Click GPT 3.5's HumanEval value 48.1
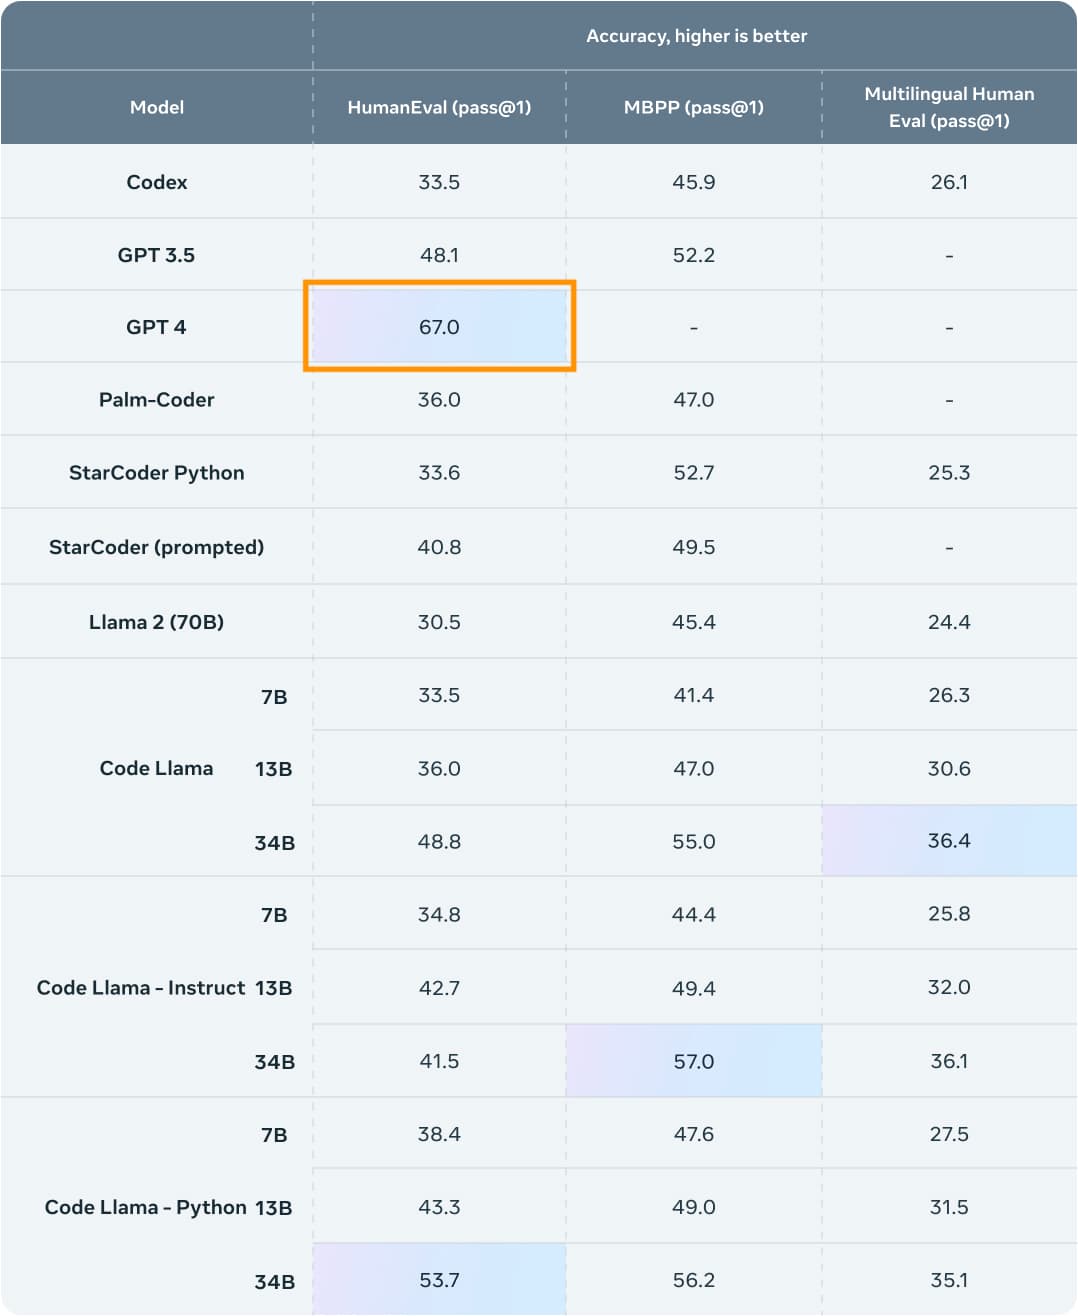Screen dimensions: 1078x1316 439,255
